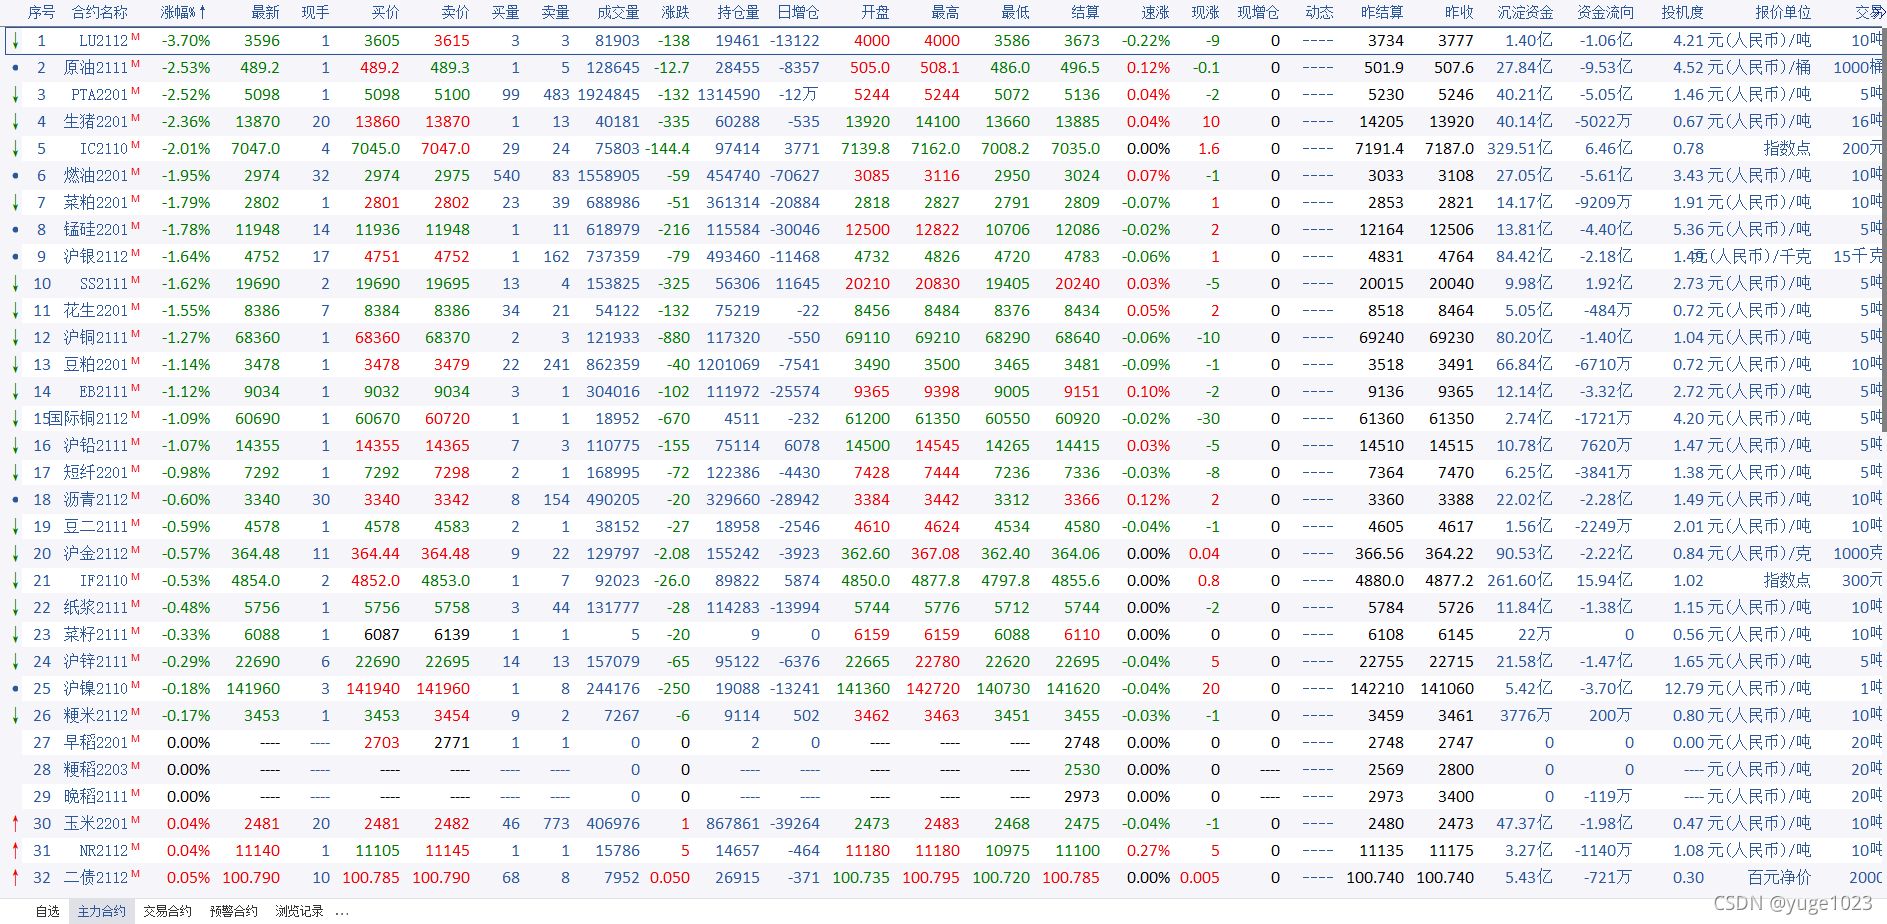Screen dimensions: 1887x924
Task: Open the 预警合约 tab
Action: click(x=233, y=911)
